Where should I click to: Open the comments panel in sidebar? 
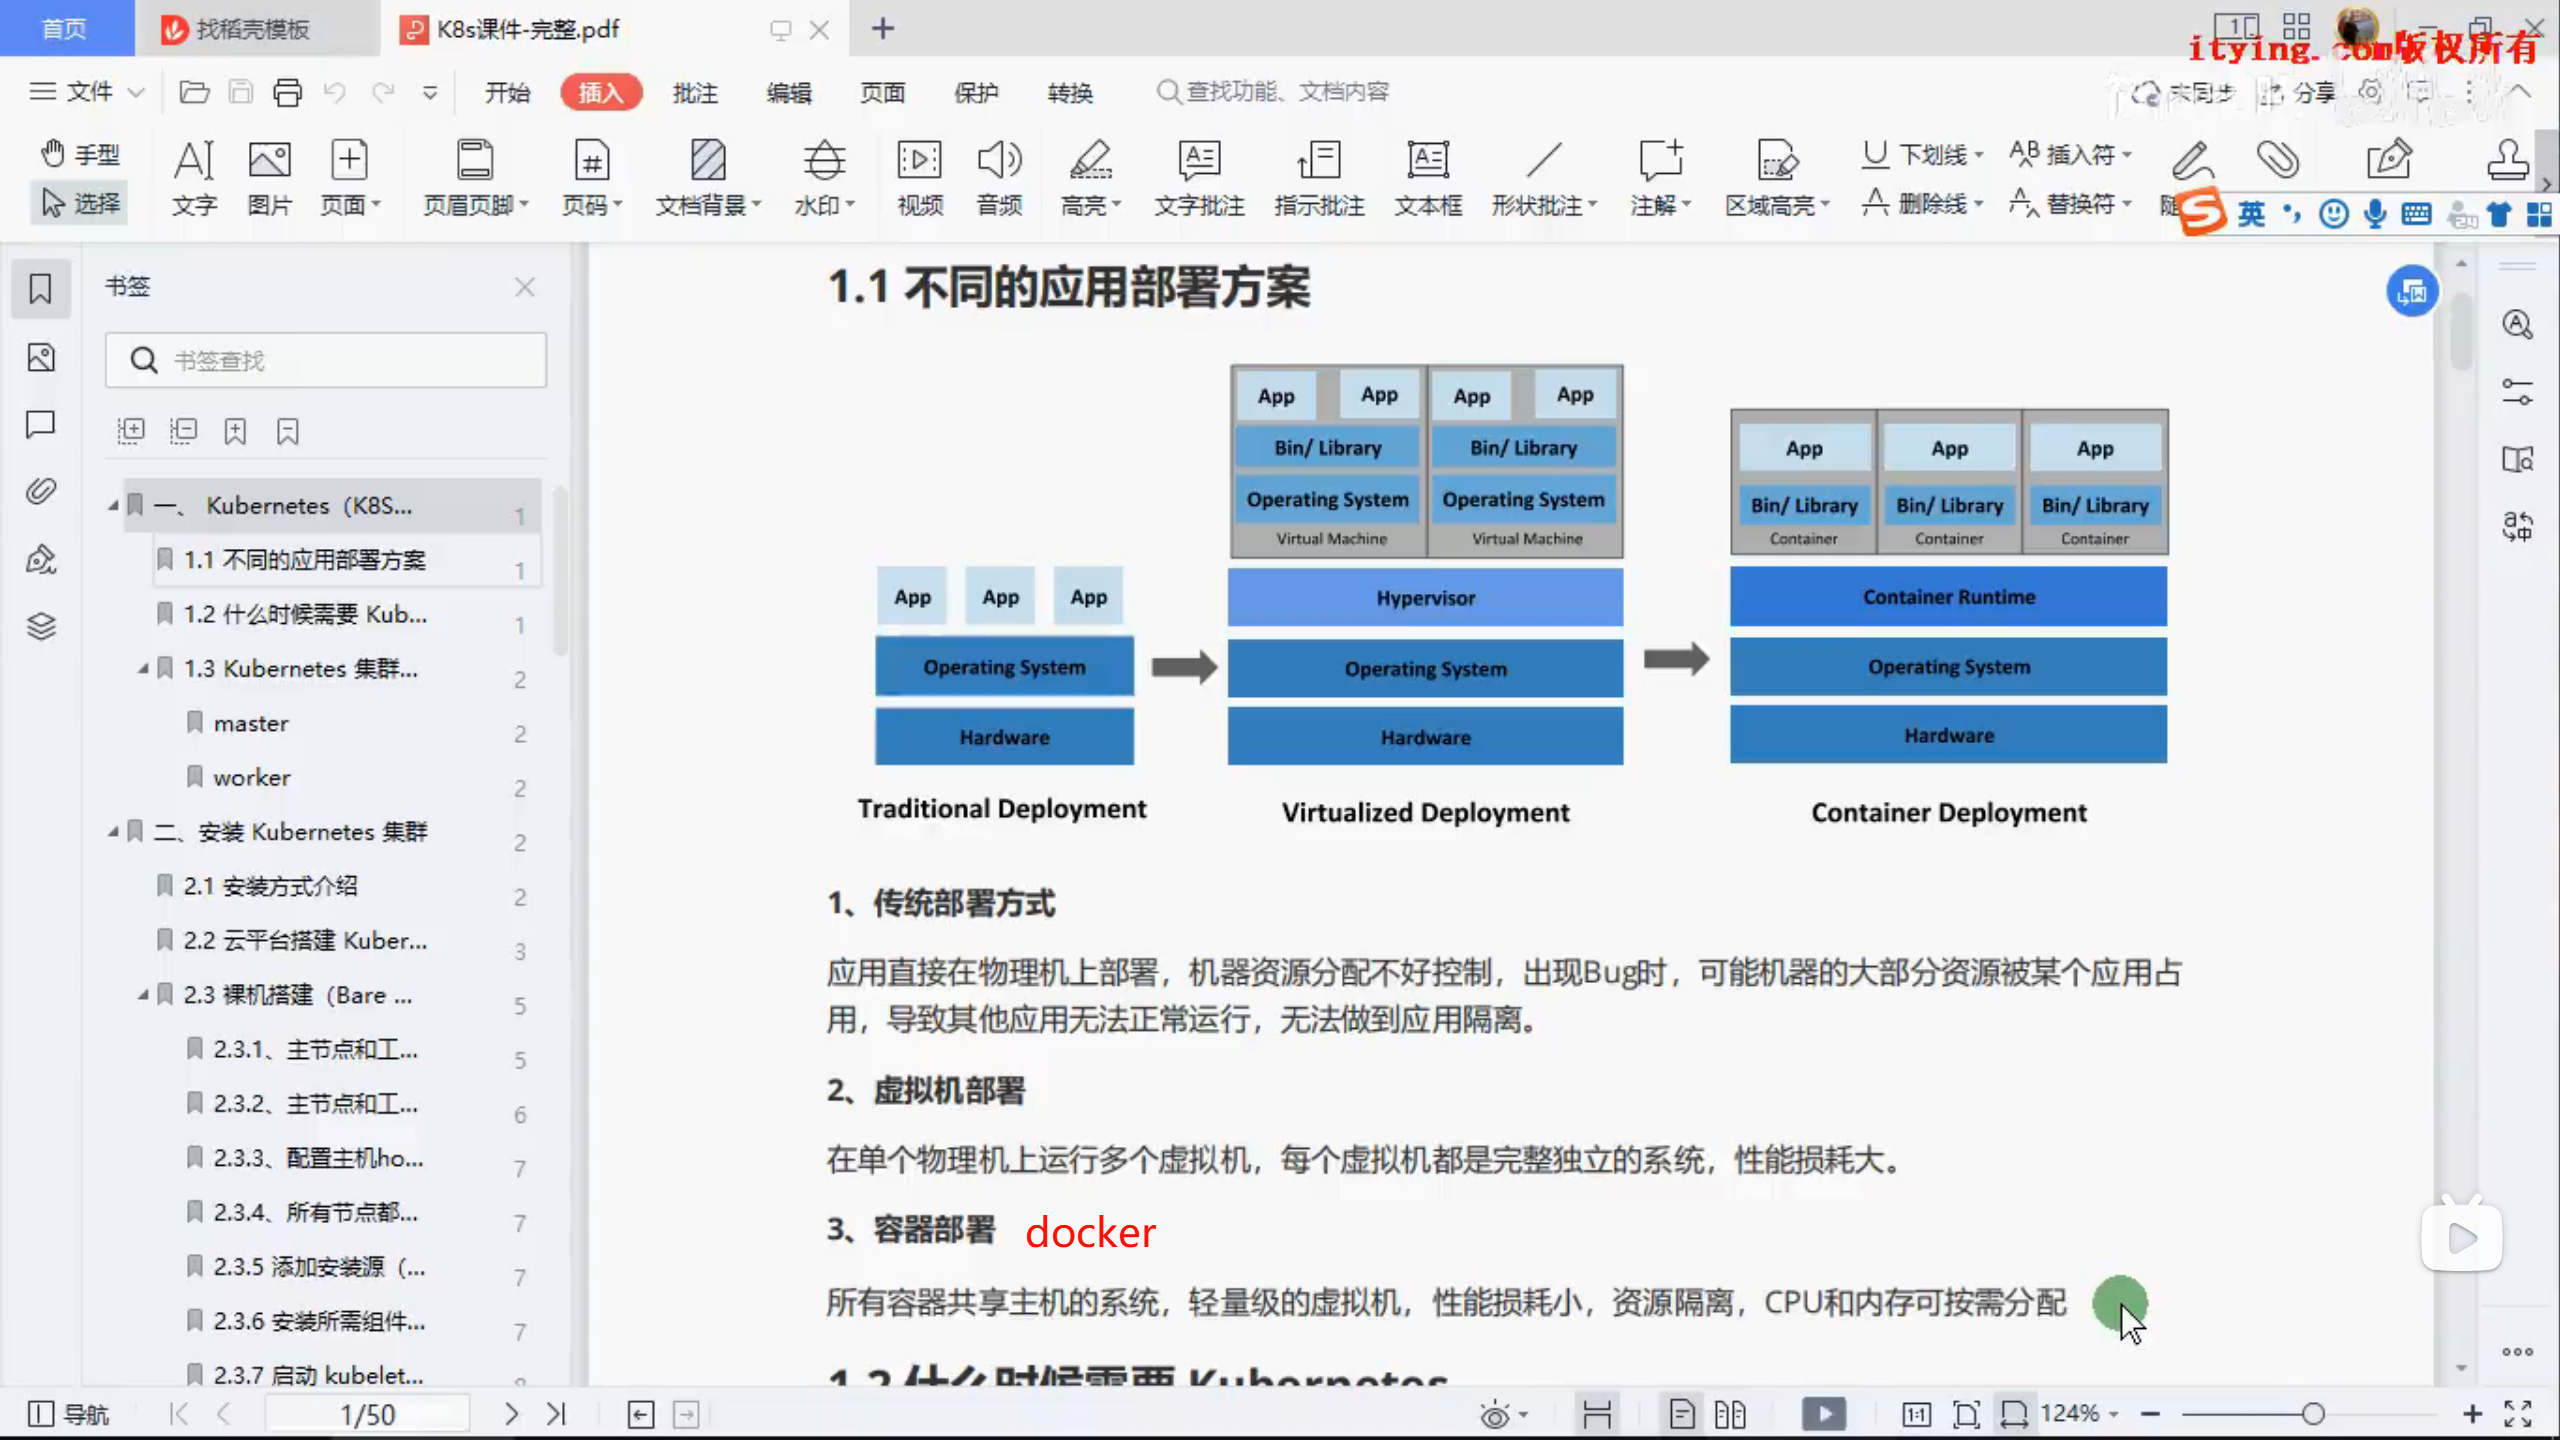coord(40,424)
